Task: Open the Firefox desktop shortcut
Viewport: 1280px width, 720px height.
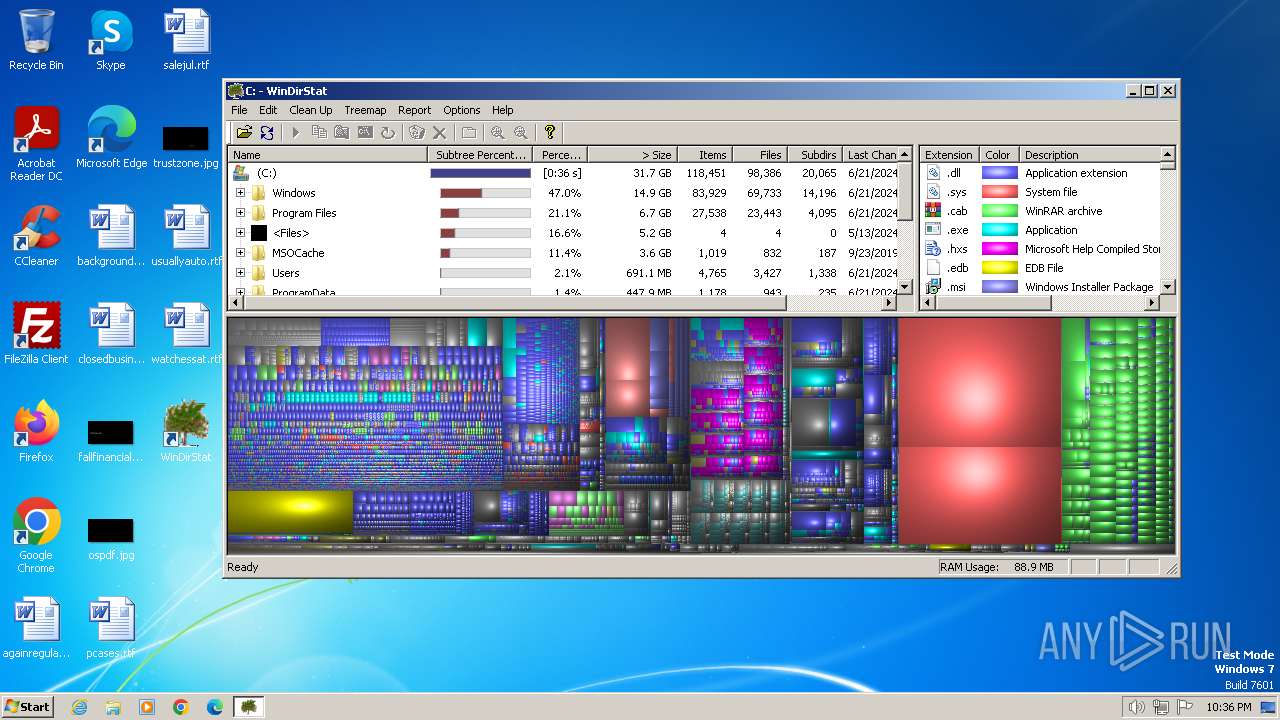Action: coord(36,432)
